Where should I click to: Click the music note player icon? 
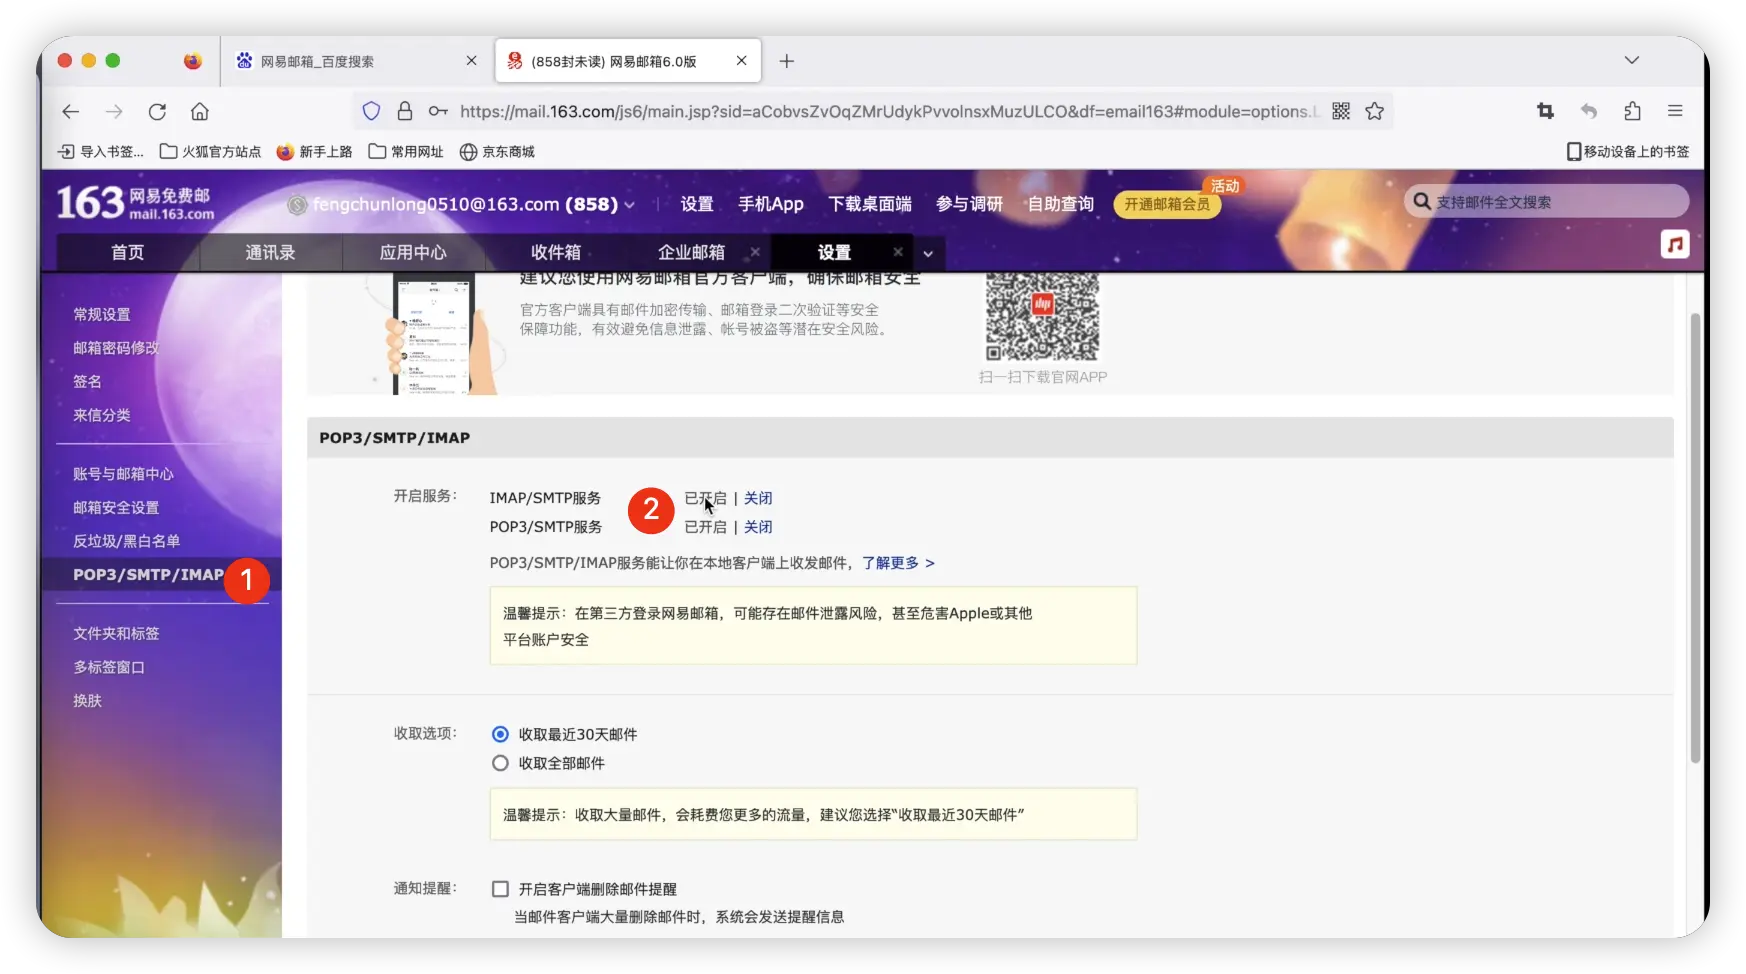[x=1677, y=244]
